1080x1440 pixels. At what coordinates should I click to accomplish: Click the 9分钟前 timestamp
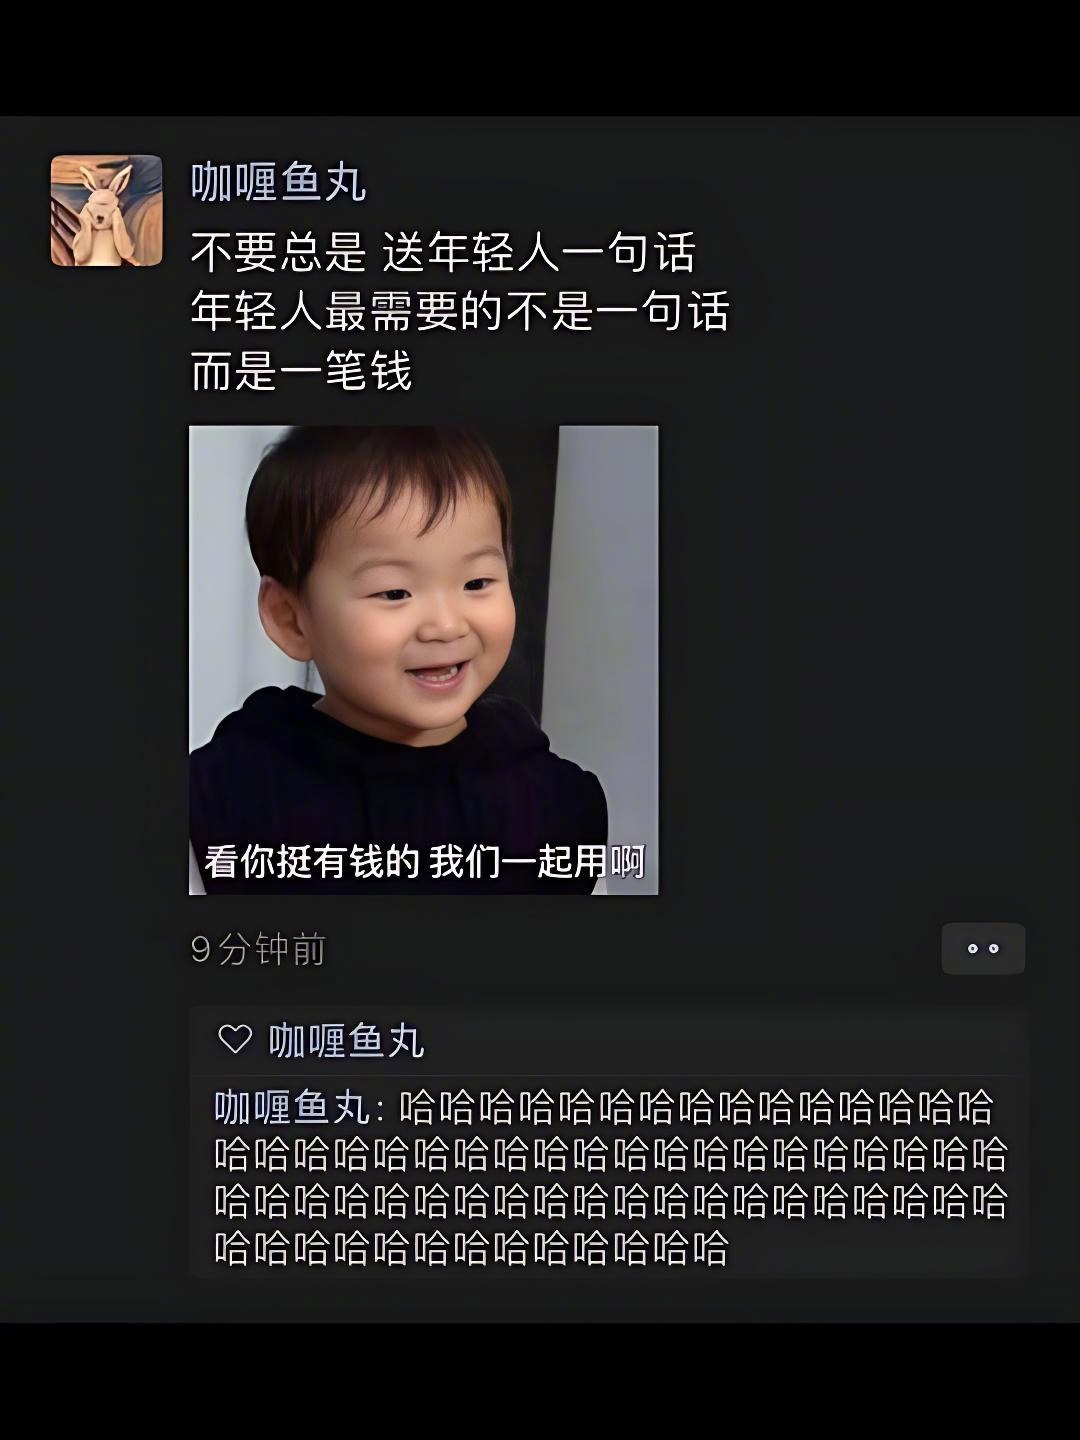(258, 949)
